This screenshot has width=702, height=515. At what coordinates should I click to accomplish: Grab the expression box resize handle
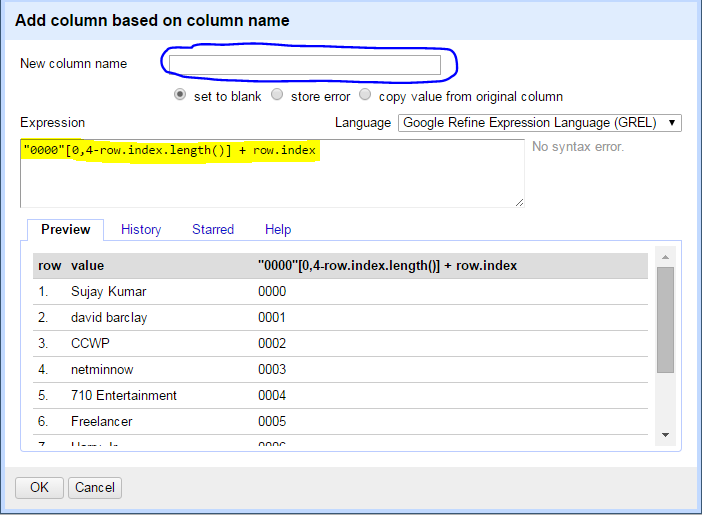[519, 203]
